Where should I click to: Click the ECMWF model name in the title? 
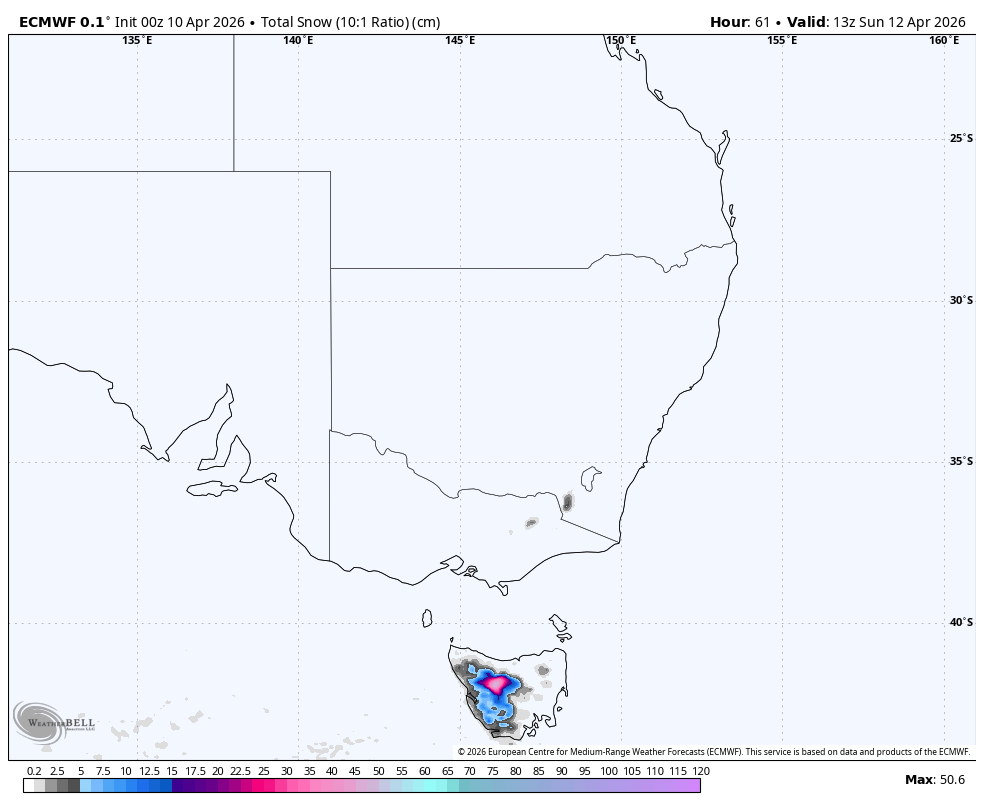[48, 17]
